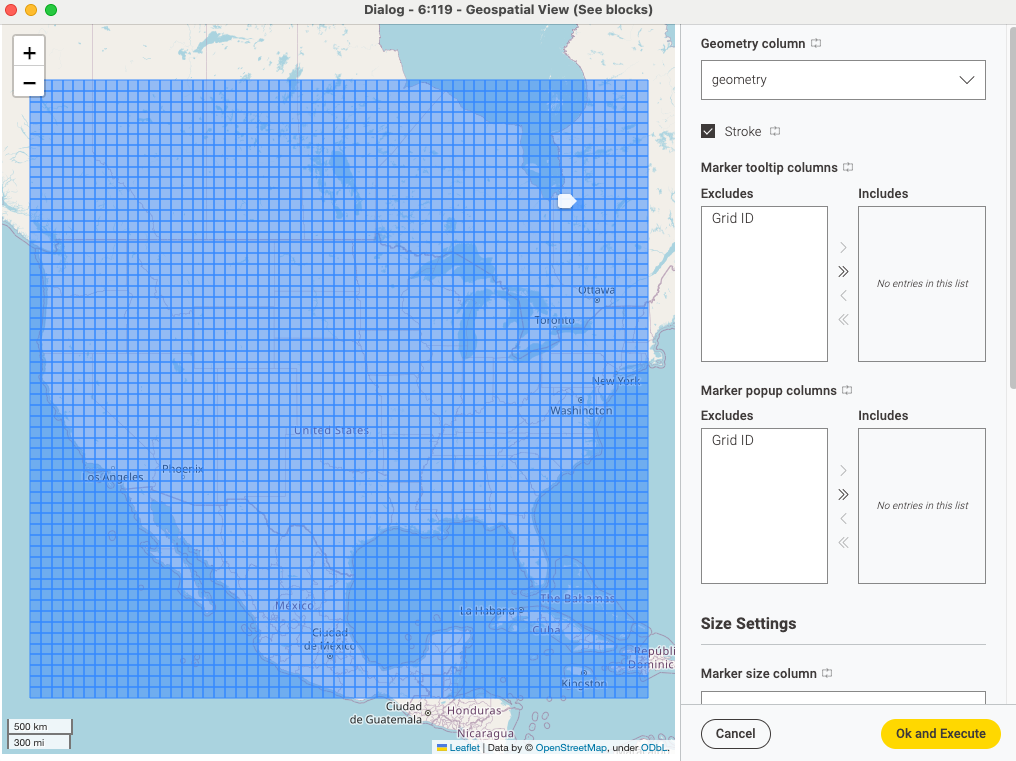This screenshot has height=761, width=1016.
Task: Click the 500 km scale bar
Action: [40, 726]
